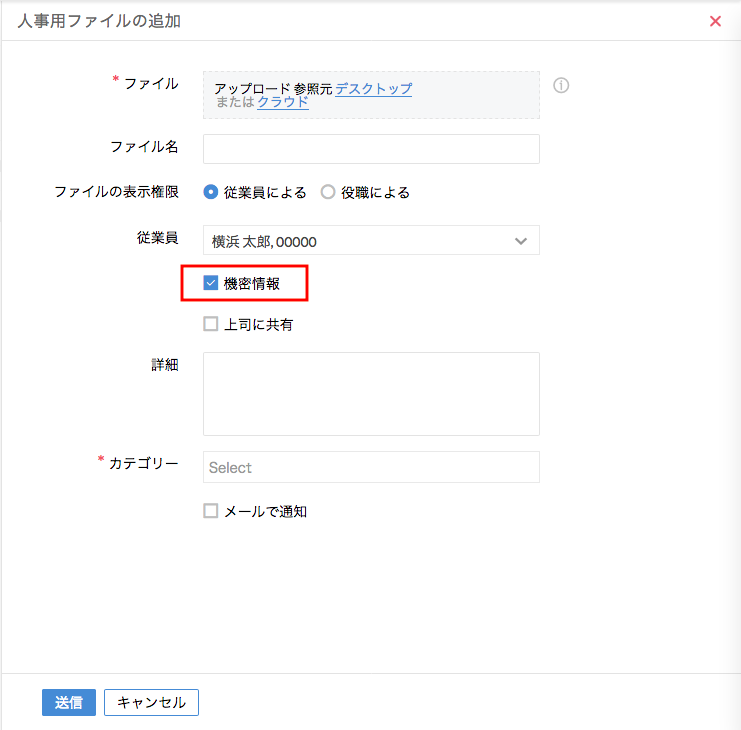The image size is (741, 730).
Task: Enable the 上司に共有 checkbox
Action: click(210, 324)
